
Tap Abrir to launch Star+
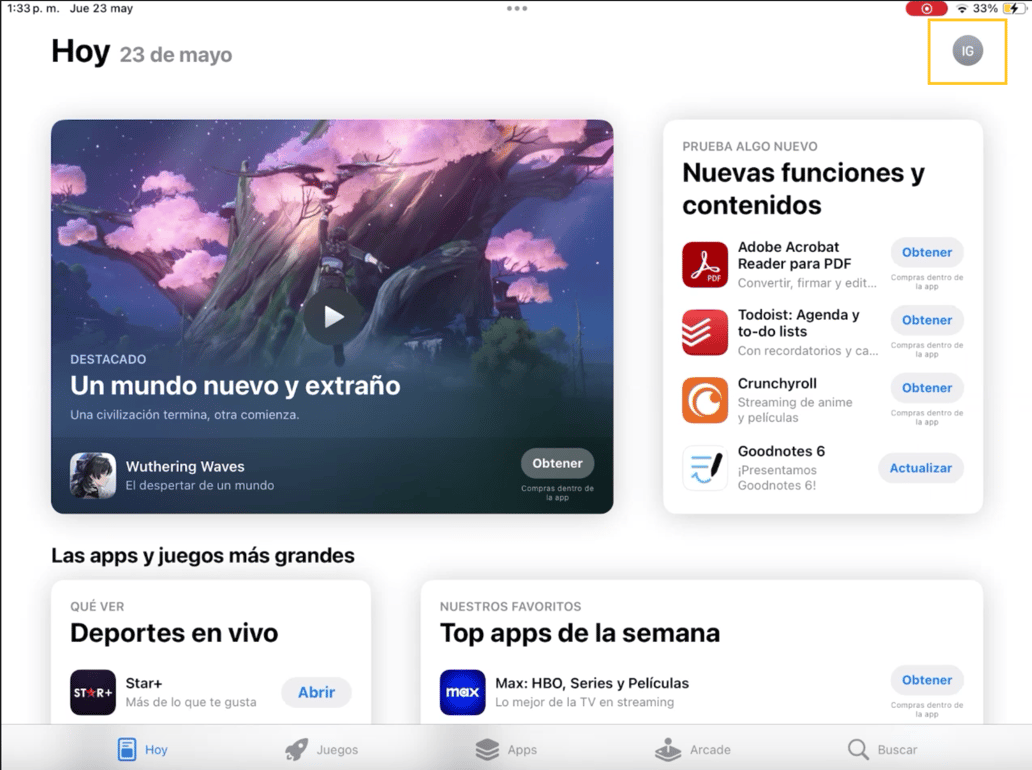click(x=316, y=692)
